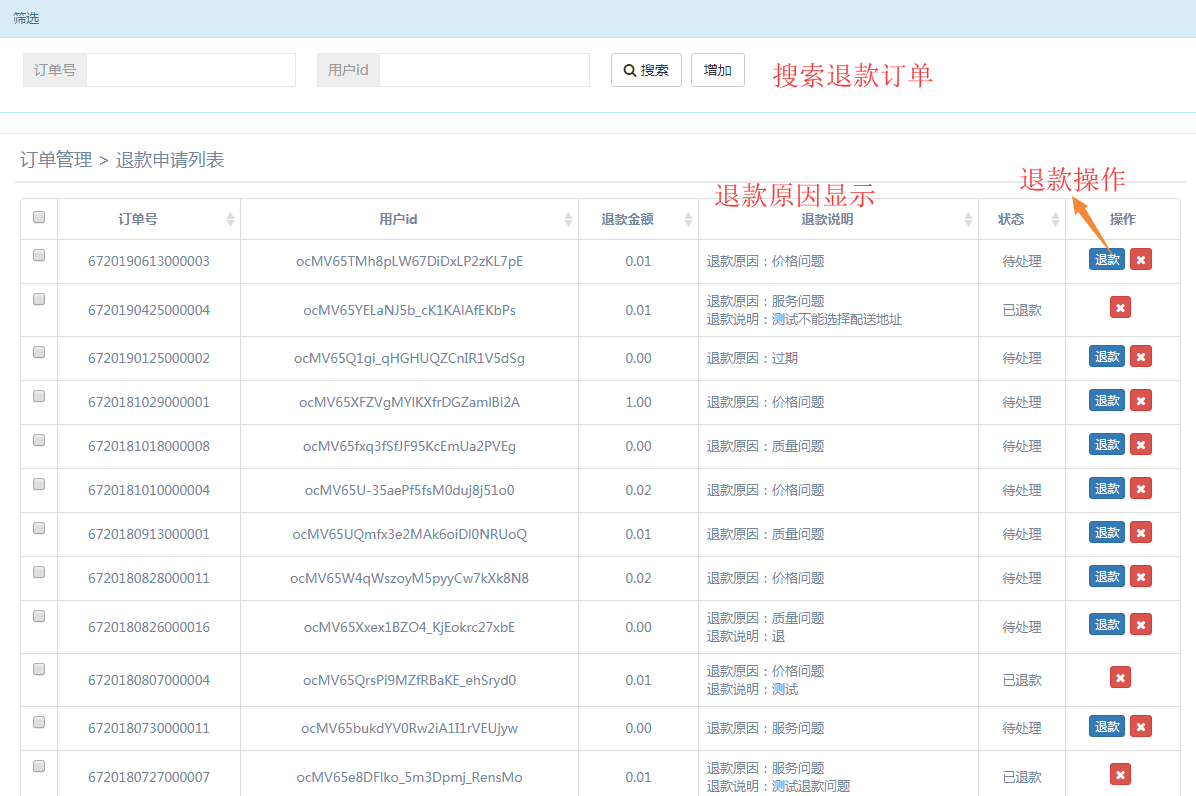
Task: Process 退款 for order 6720181029000001
Action: (1107, 400)
